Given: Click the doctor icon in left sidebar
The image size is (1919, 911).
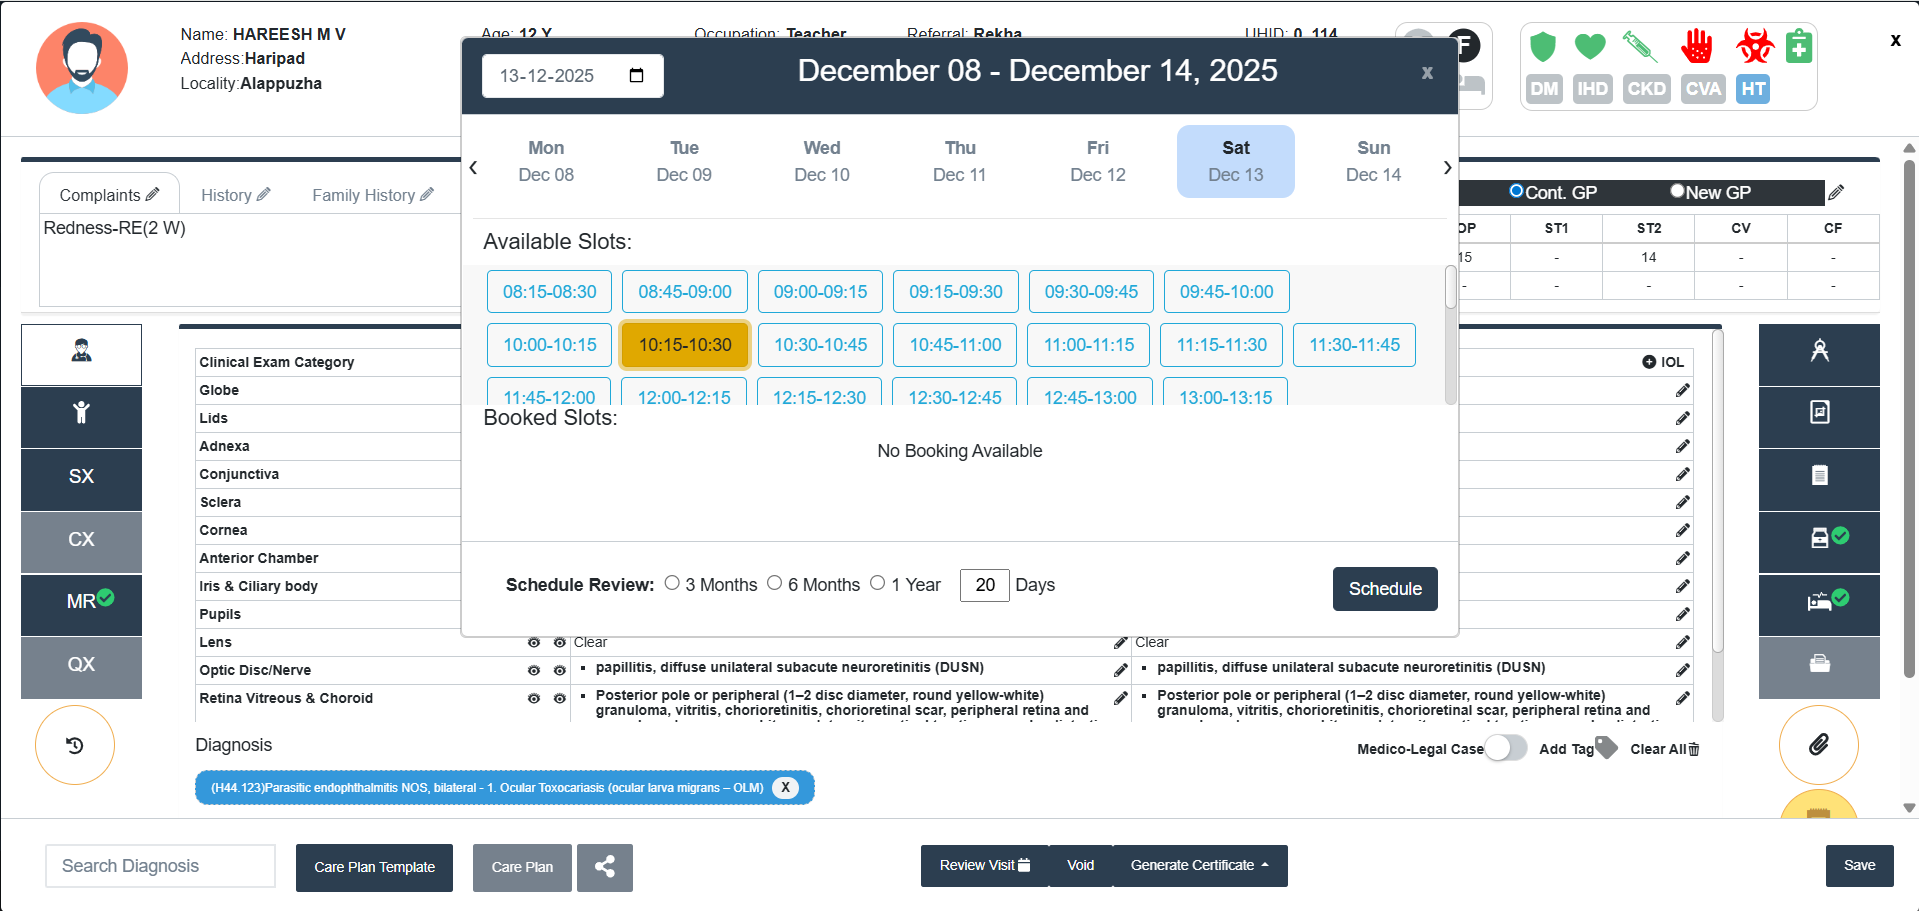Looking at the screenshot, I should pyautogui.click(x=81, y=351).
